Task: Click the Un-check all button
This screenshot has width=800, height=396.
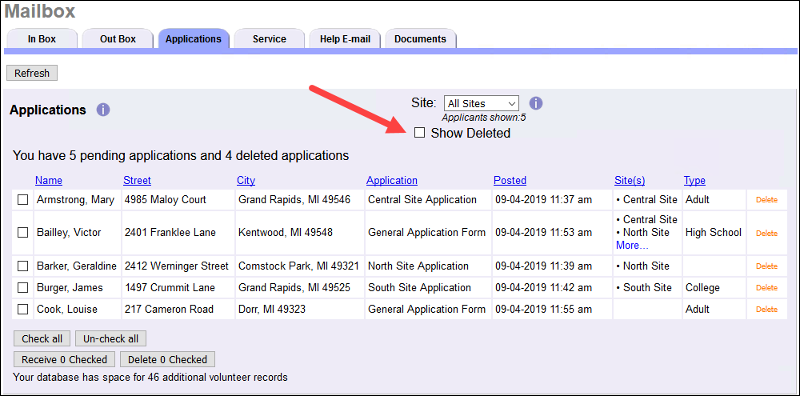Action: 111,338
